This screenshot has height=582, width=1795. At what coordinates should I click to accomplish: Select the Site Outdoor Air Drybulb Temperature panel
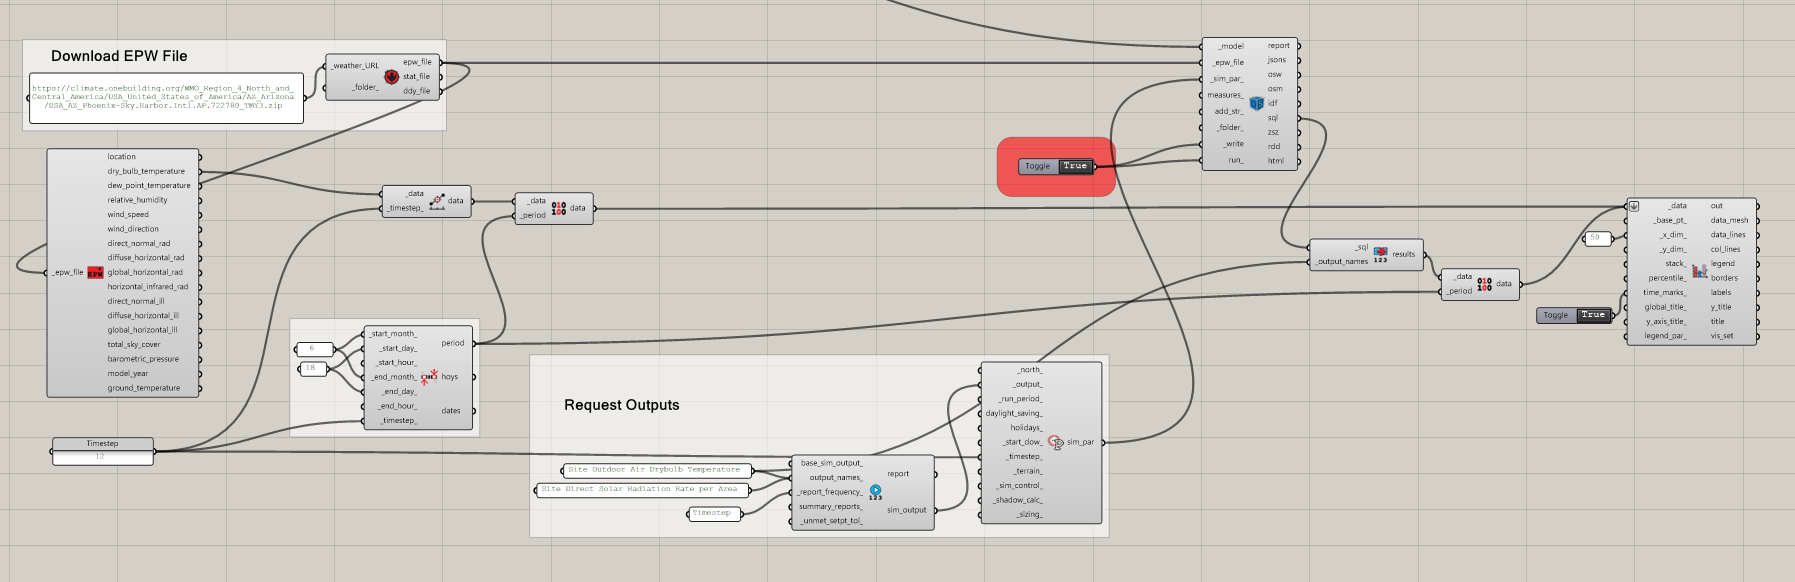[x=654, y=469]
